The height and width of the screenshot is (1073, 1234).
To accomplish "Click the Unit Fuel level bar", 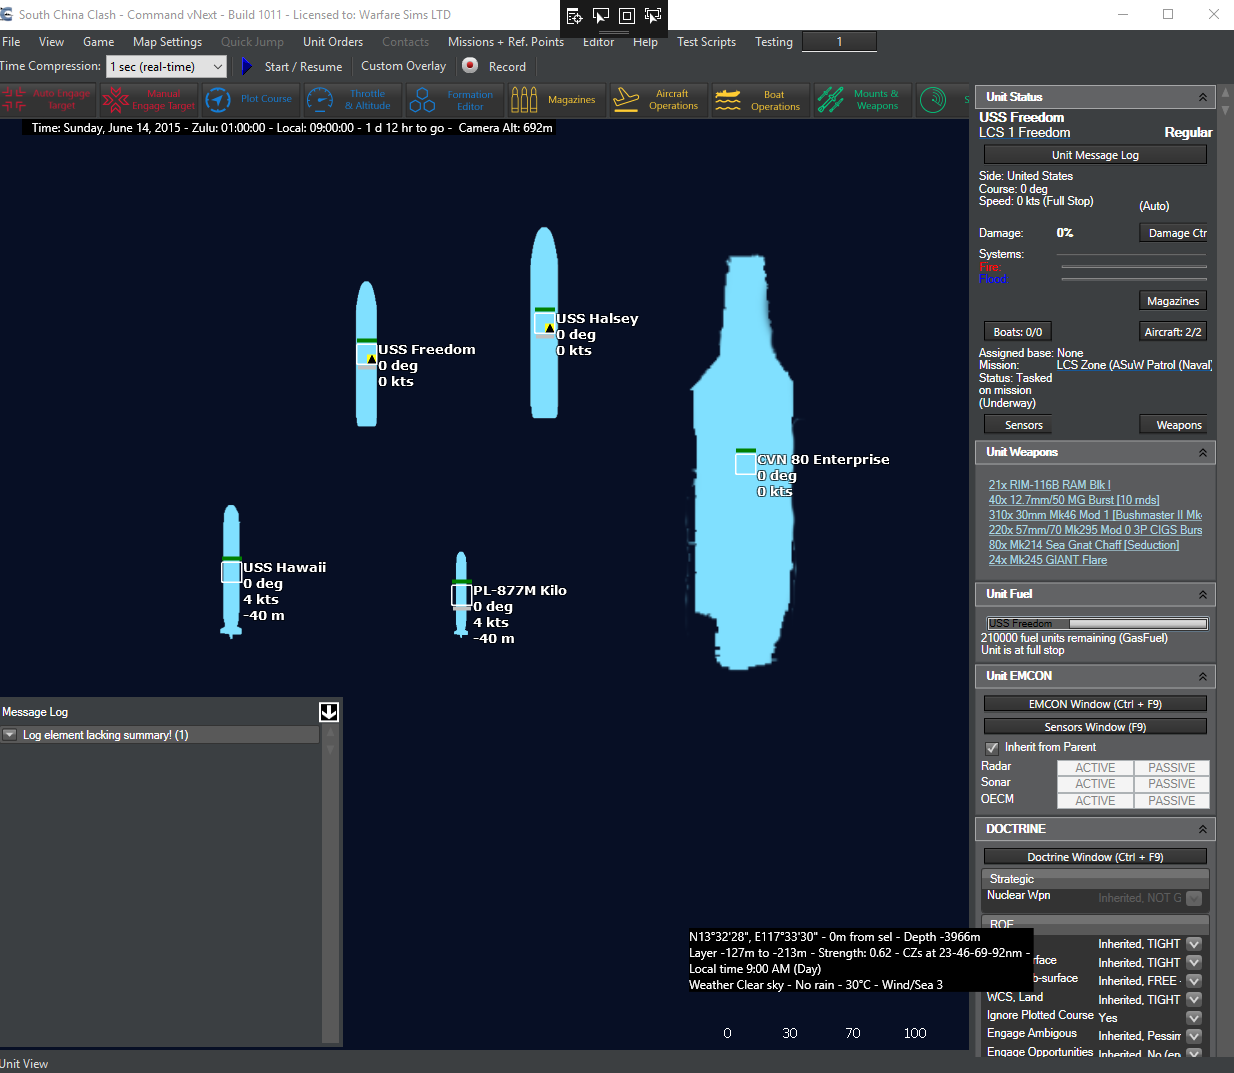I will click(1096, 624).
